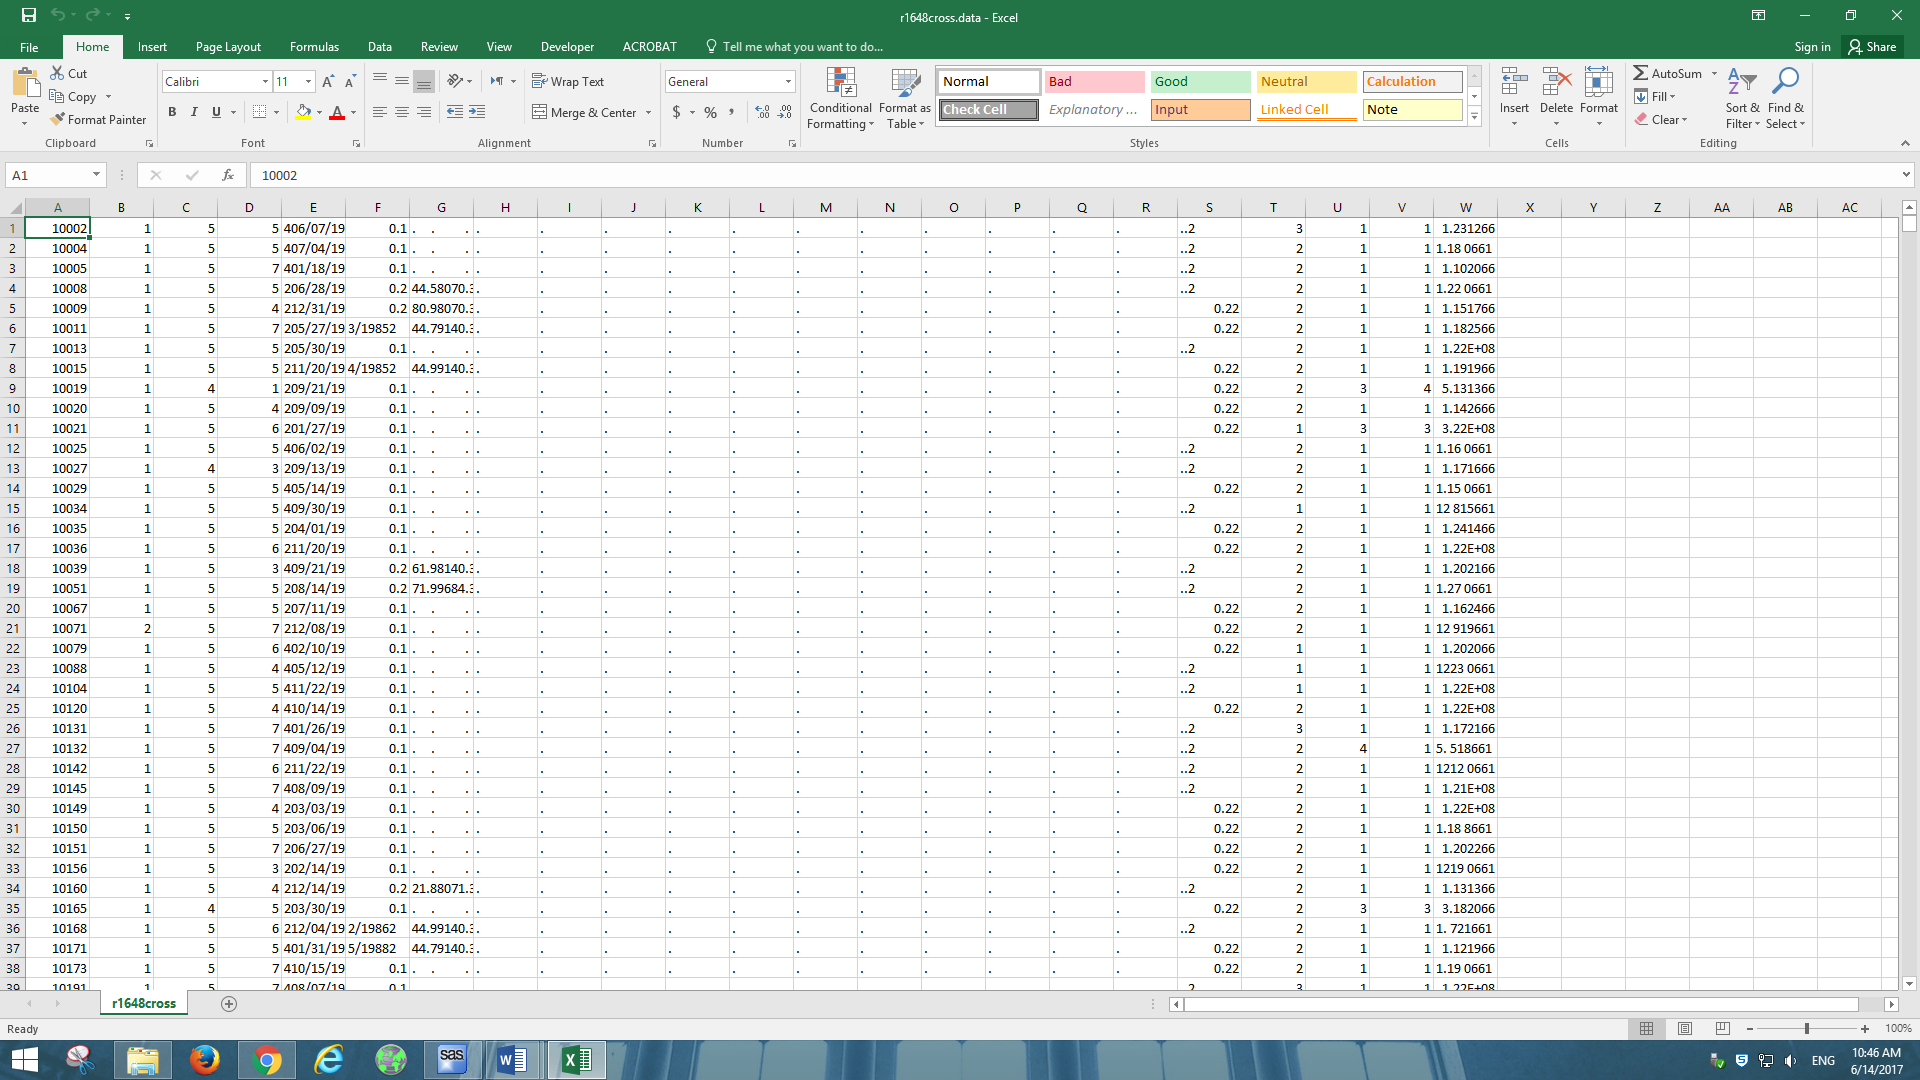Screen dimensions: 1920x1080
Task: Click the Find & Select magnifier icon
Action: coord(1785,84)
